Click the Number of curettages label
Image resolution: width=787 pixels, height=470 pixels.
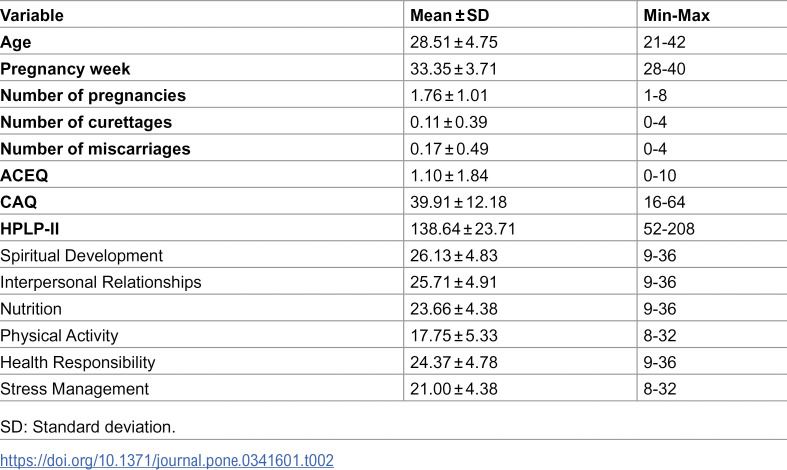point(86,122)
